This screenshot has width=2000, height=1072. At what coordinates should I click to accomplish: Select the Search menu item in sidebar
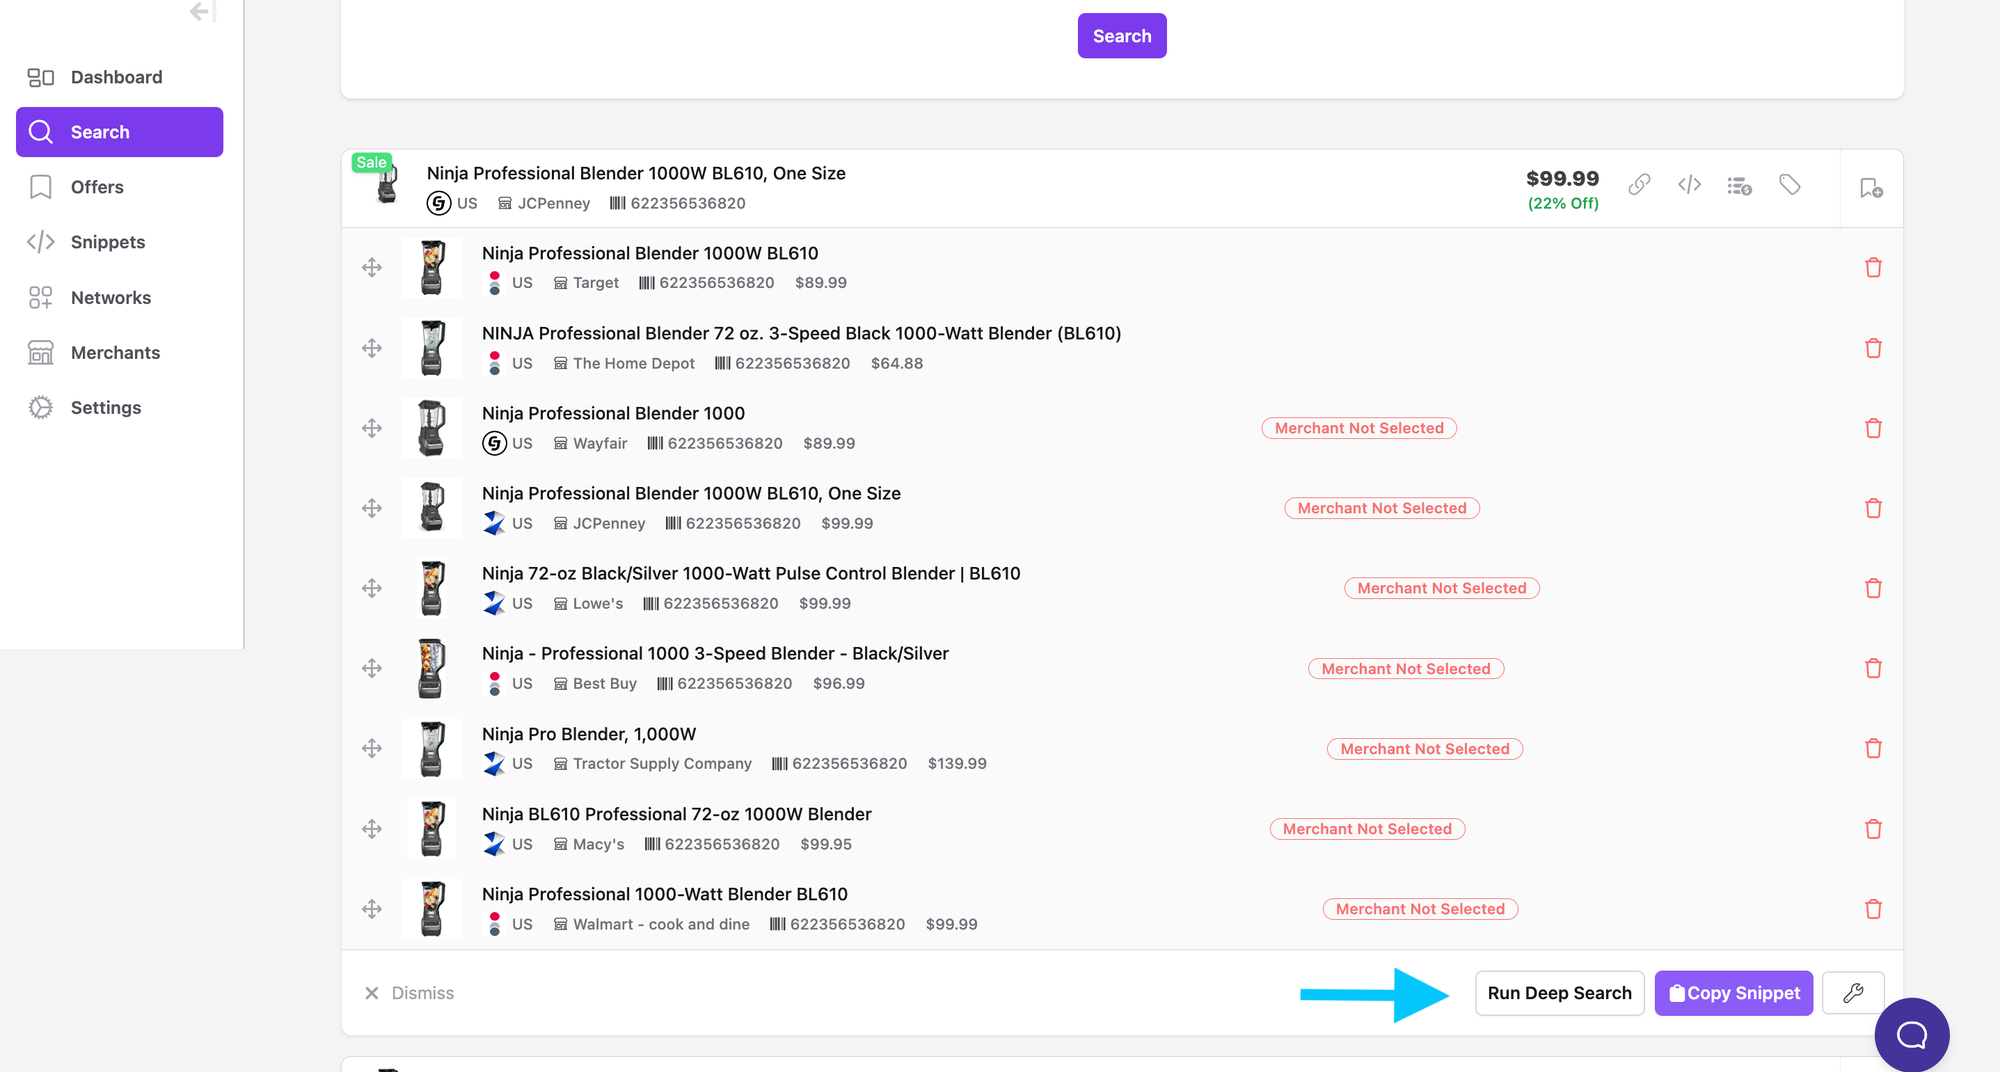pyautogui.click(x=120, y=132)
